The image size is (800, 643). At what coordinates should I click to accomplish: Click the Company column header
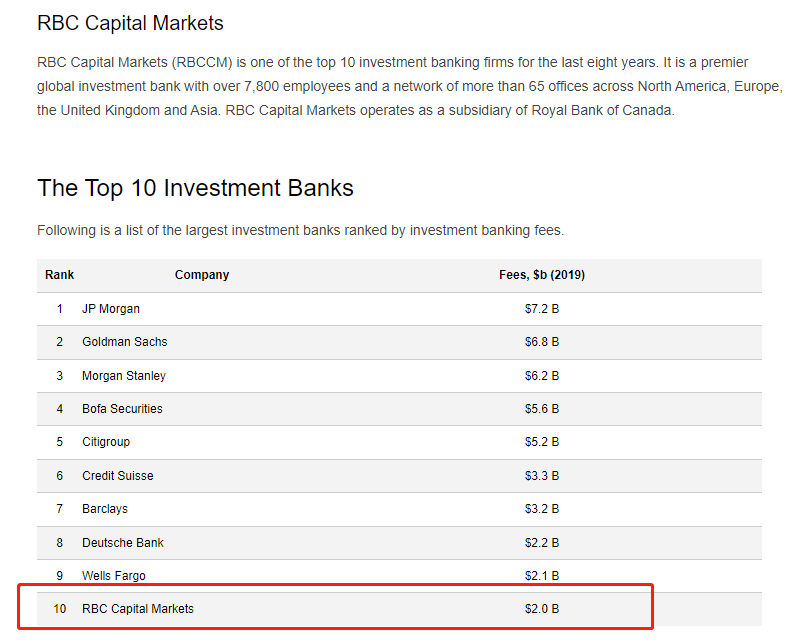point(202,275)
